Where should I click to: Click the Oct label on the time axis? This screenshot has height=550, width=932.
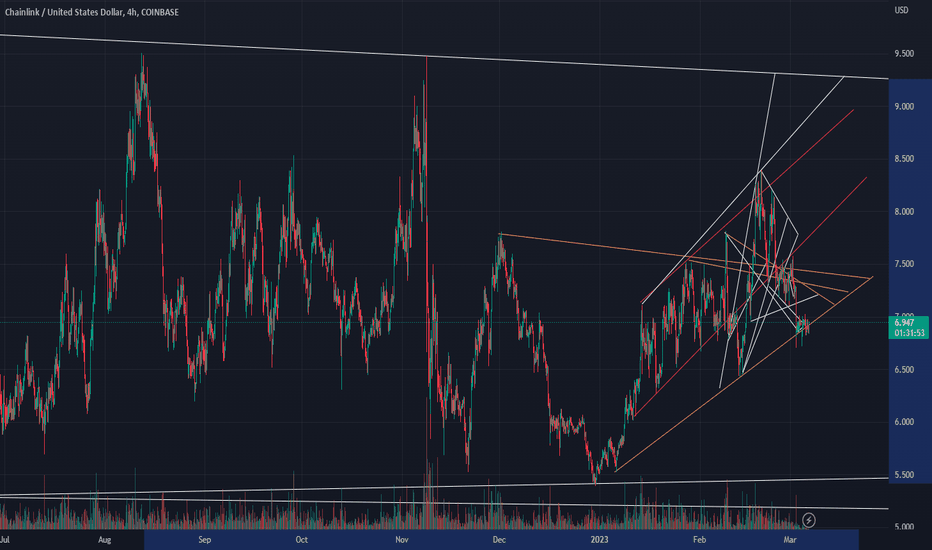coord(301,540)
